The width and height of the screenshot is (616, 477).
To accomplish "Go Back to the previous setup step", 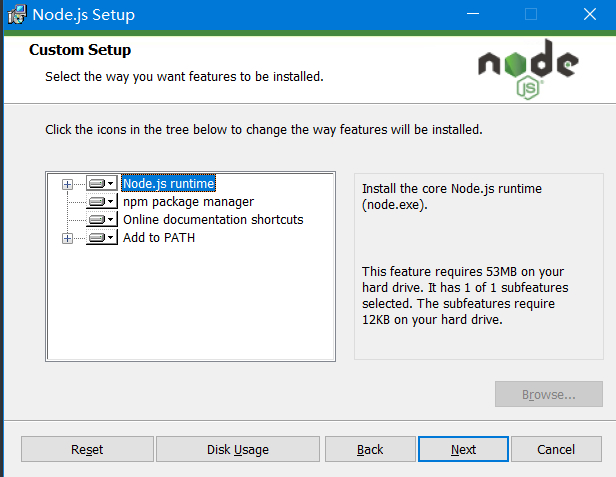I will [x=370, y=449].
